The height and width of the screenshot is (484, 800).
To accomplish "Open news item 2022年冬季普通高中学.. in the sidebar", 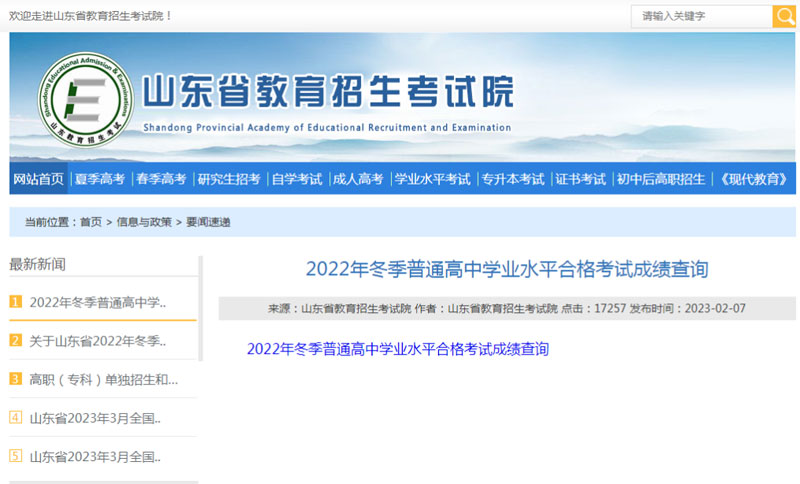I will coord(98,302).
